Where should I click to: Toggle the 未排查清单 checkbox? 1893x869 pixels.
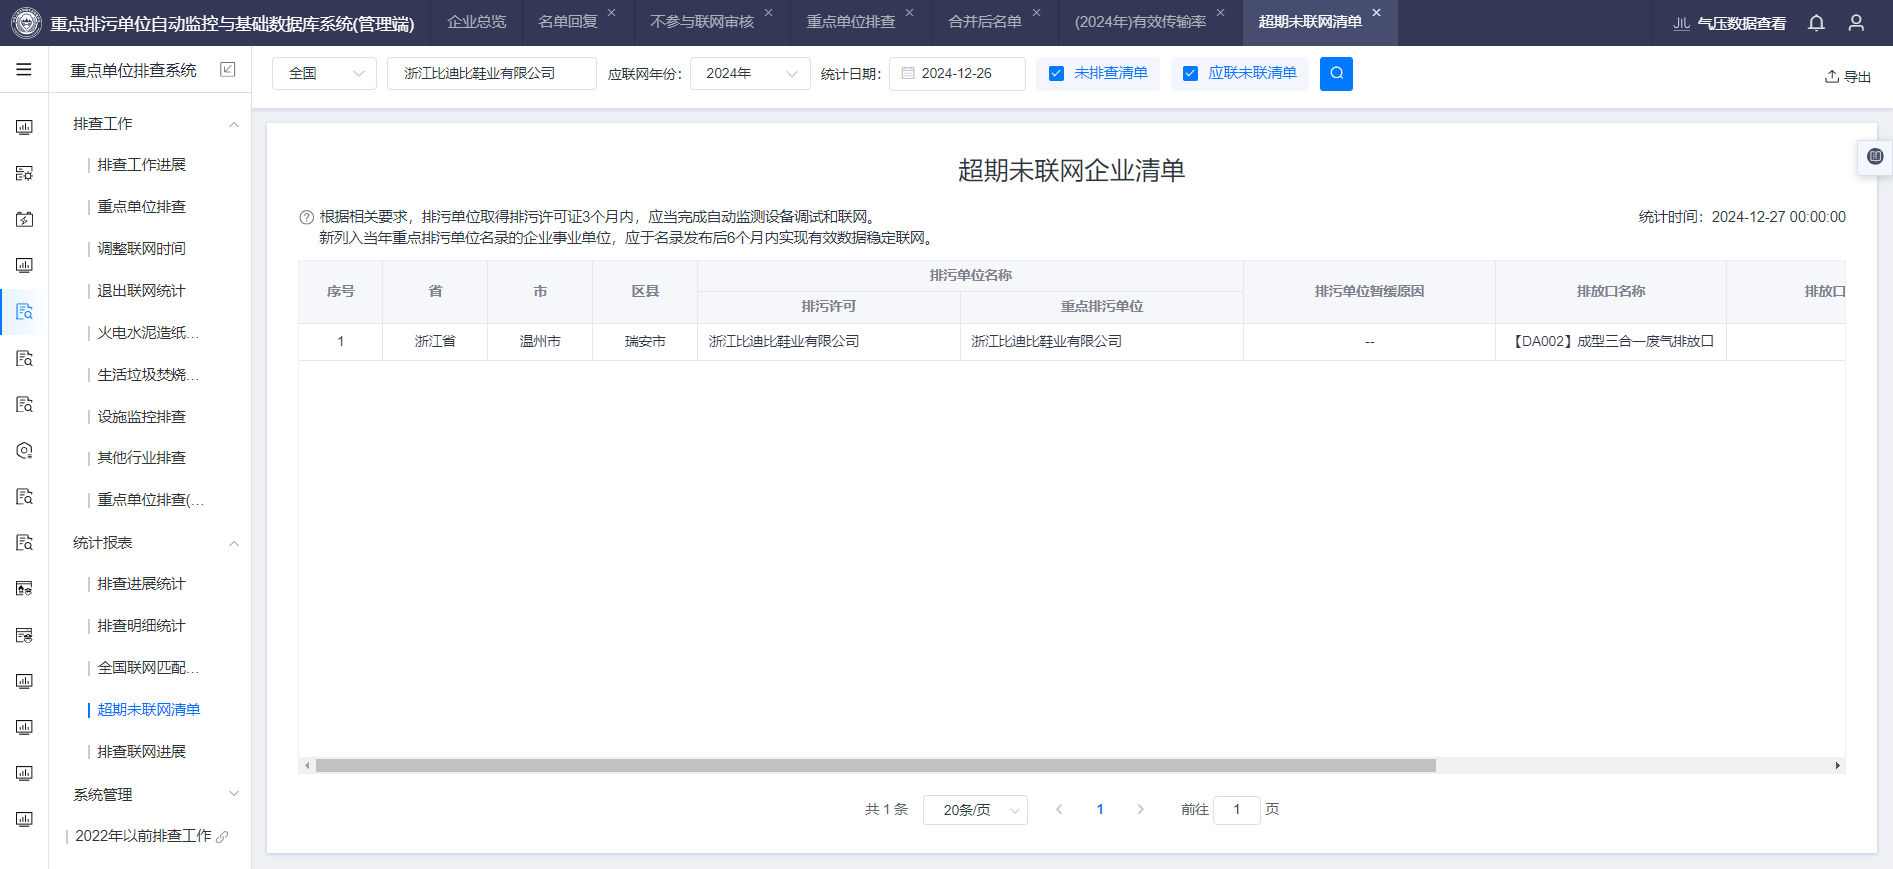1056,73
